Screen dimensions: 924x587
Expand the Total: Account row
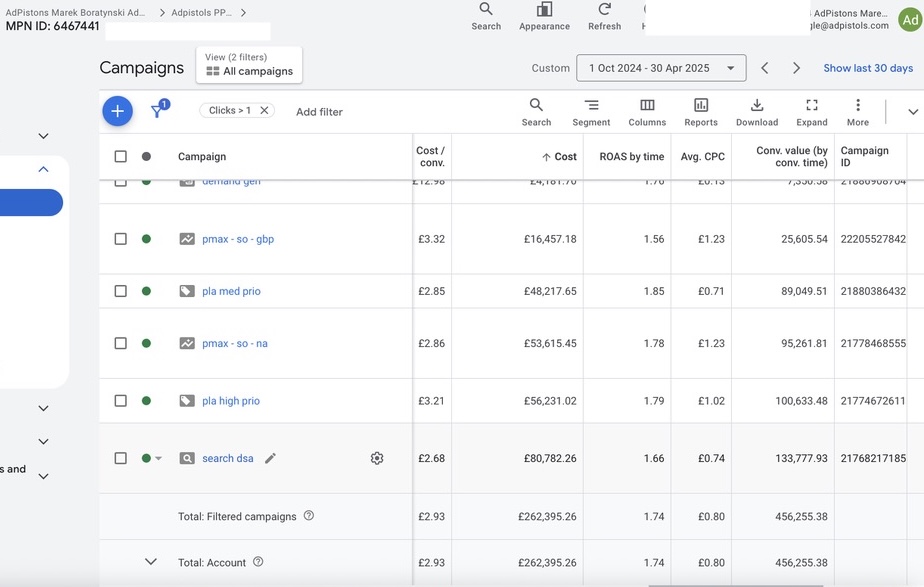(x=151, y=562)
